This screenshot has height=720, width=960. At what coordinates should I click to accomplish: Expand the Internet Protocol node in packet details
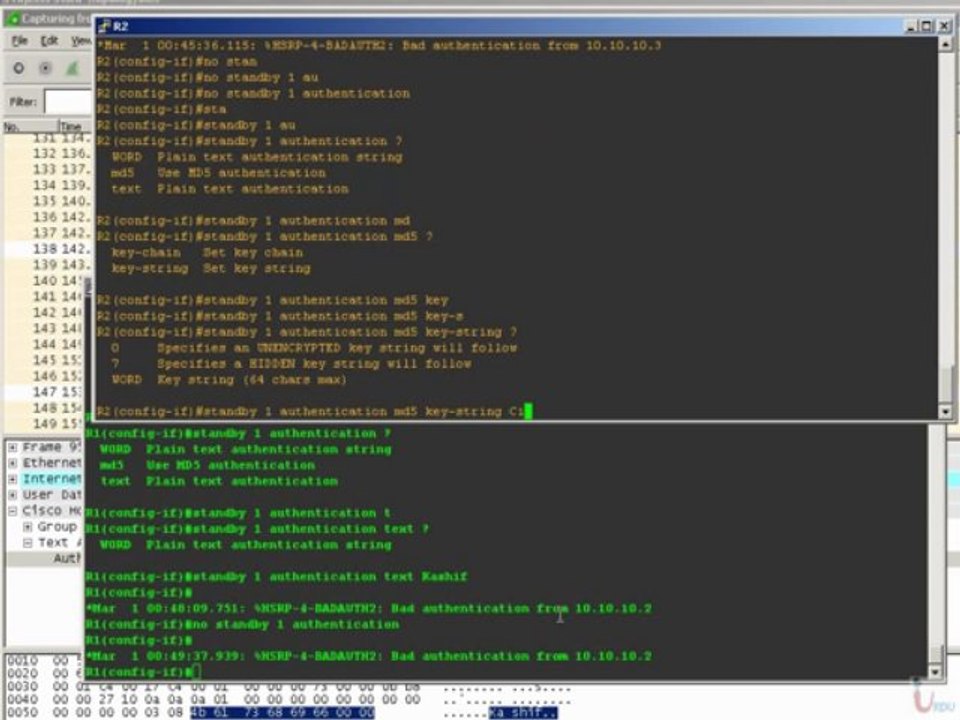[13, 479]
